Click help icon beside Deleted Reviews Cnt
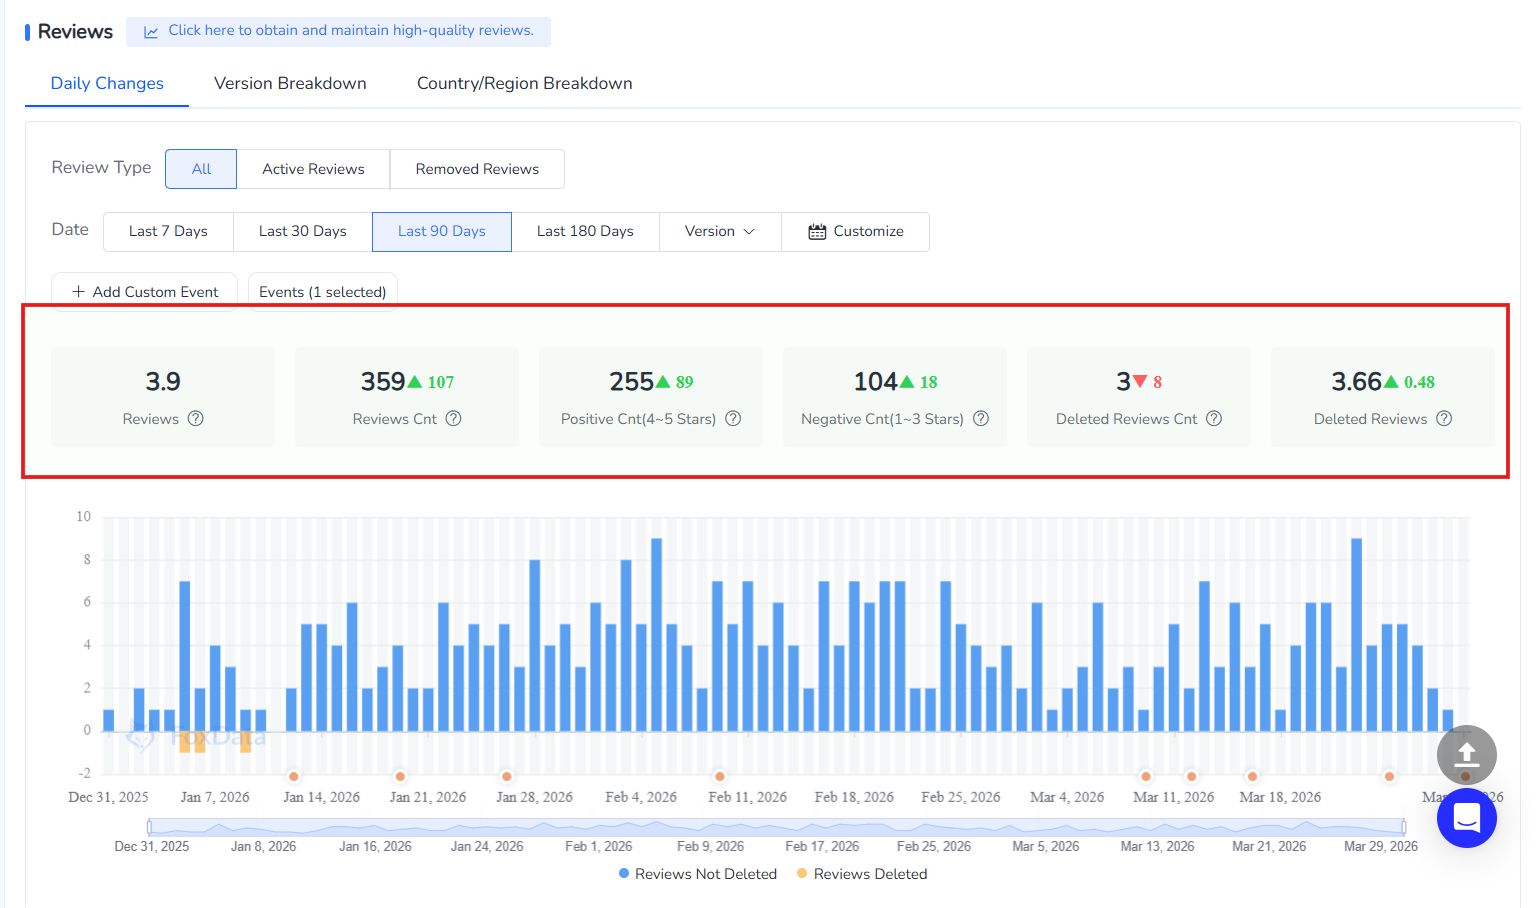This screenshot has width=1537, height=908. [1214, 419]
